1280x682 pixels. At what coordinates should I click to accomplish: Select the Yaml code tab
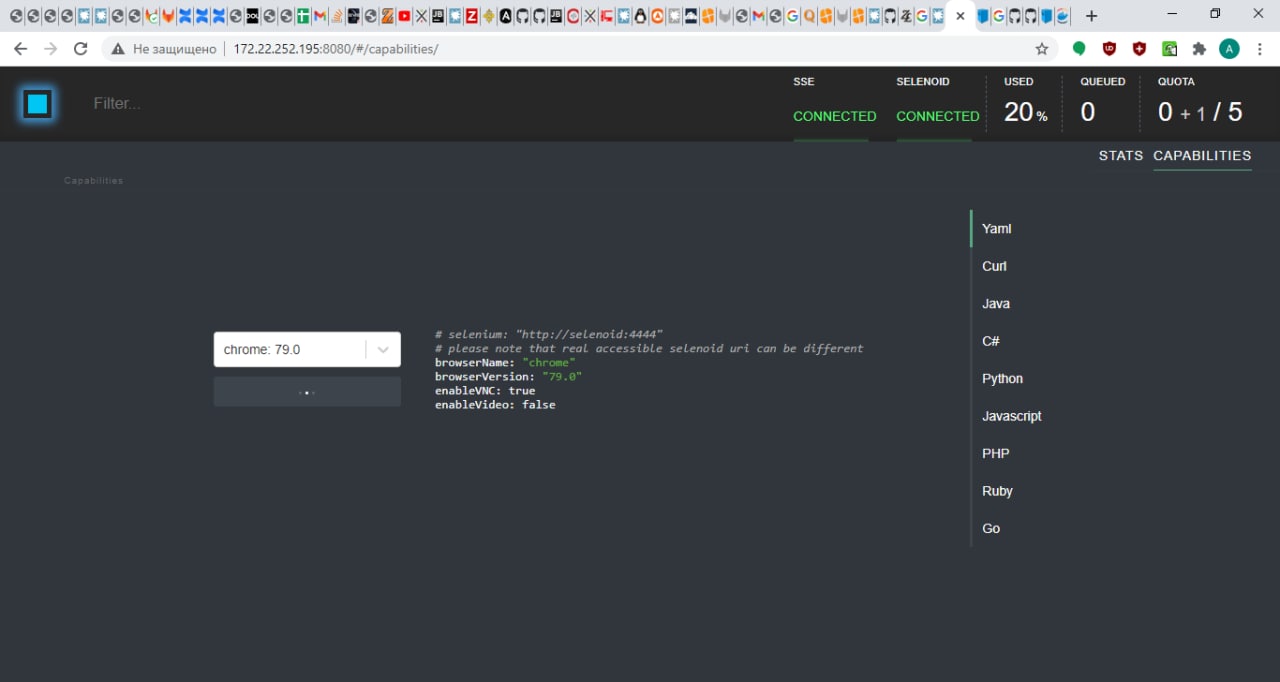coord(997,228)
